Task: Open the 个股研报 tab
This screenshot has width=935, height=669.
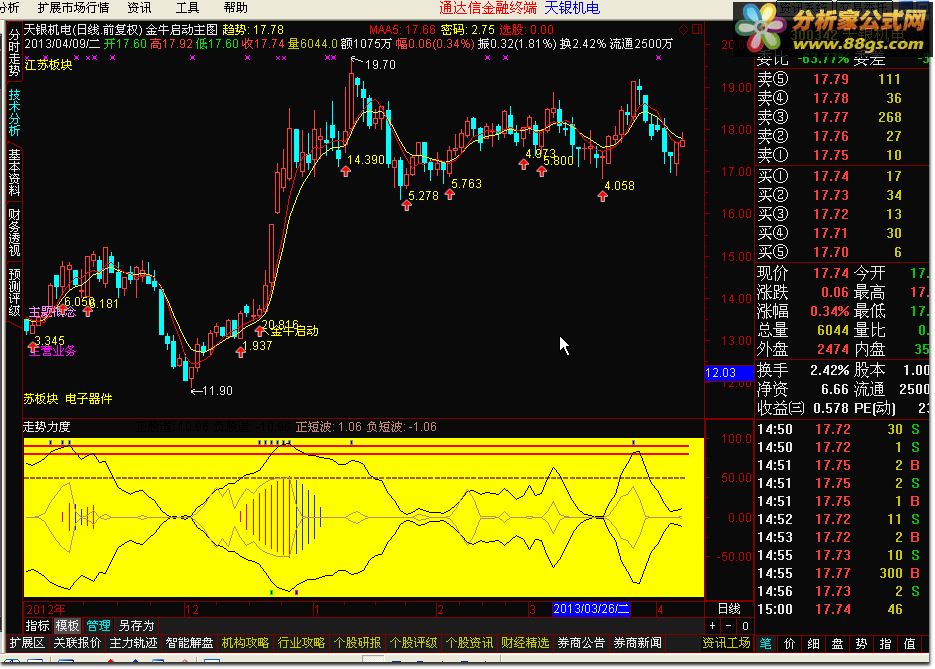Action: 357,643
